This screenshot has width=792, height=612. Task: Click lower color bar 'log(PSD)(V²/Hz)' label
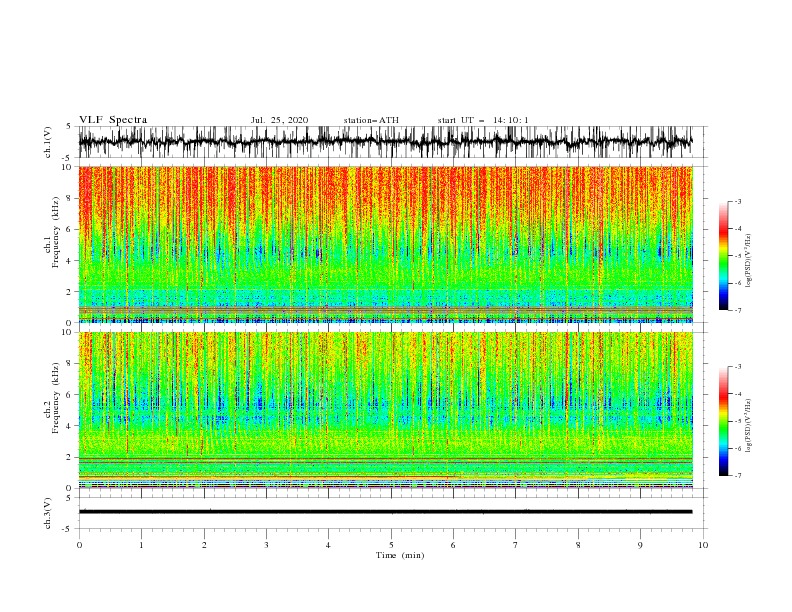[x=749, y=426]
